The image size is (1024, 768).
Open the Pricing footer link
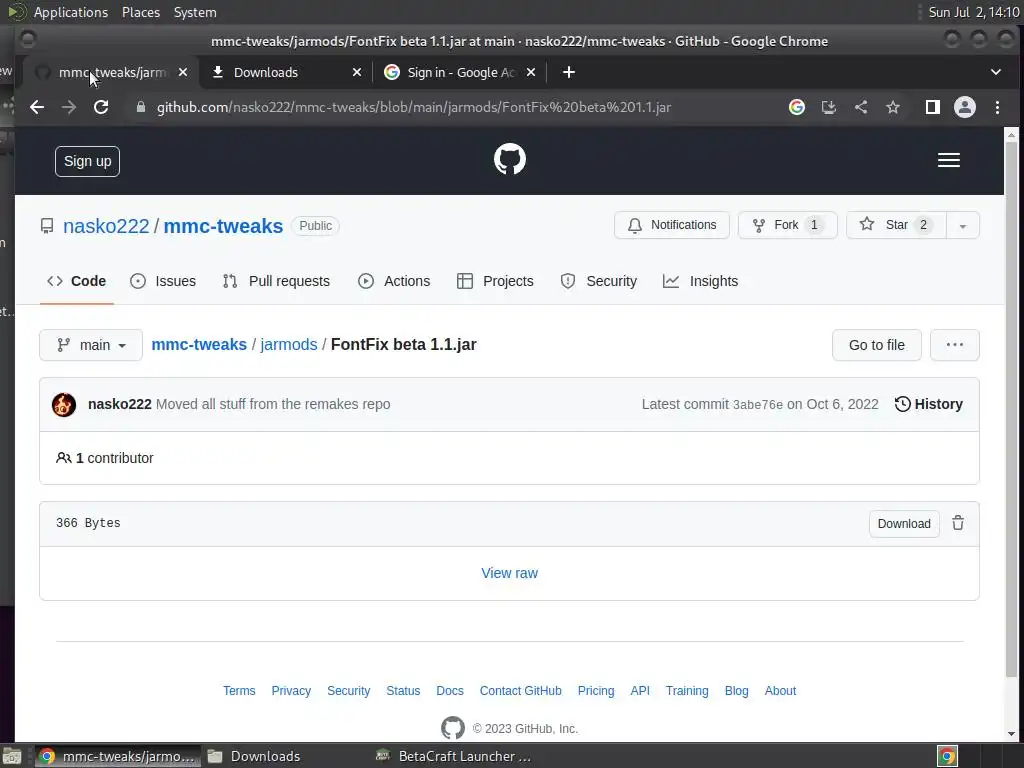point(596,691)
